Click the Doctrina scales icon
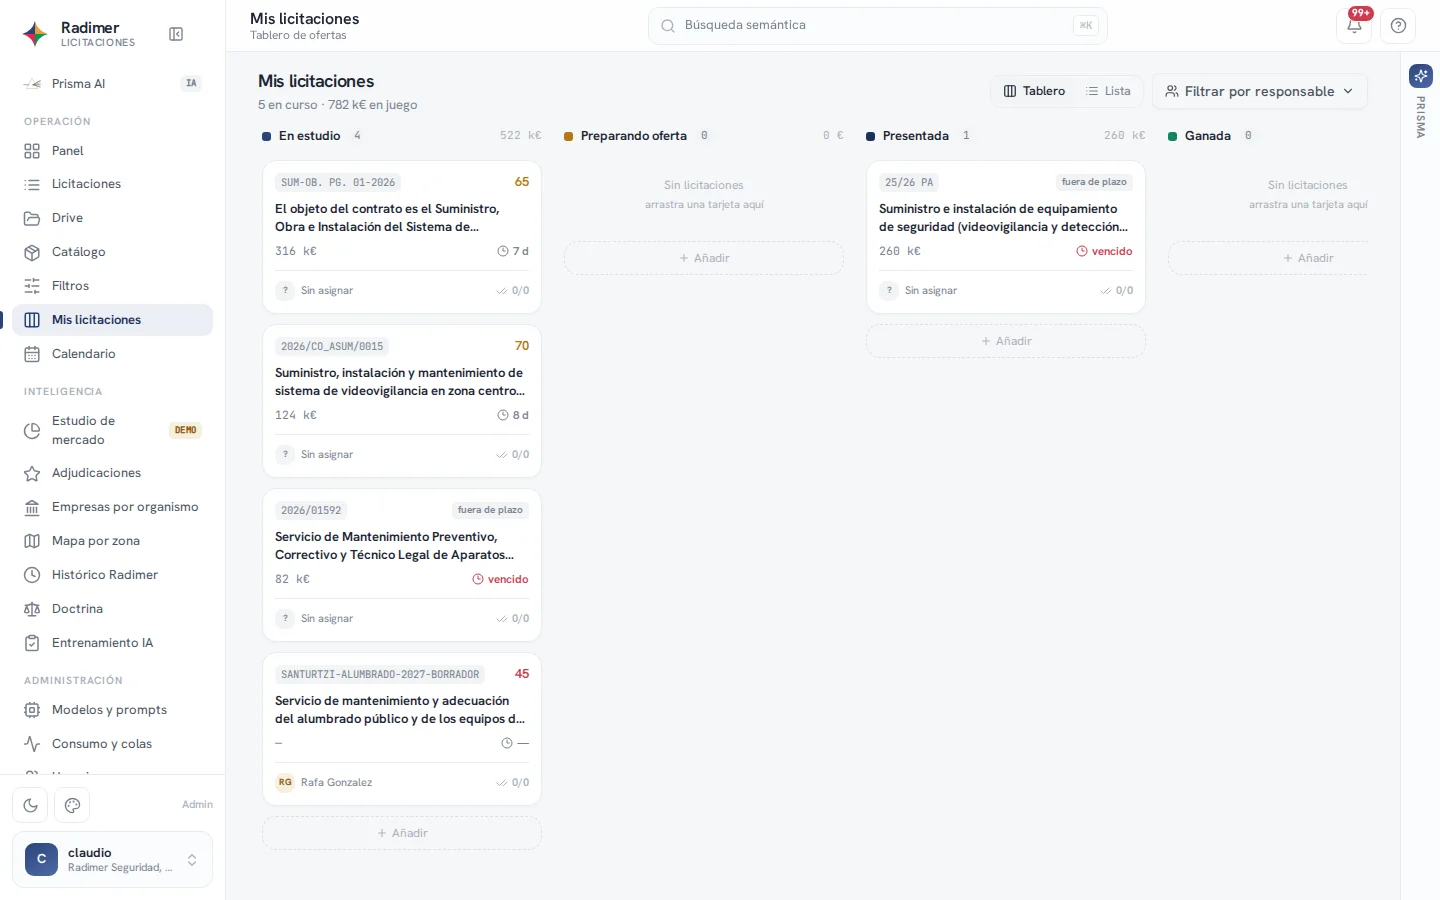1440x900 pixels. tap(32, 609)
